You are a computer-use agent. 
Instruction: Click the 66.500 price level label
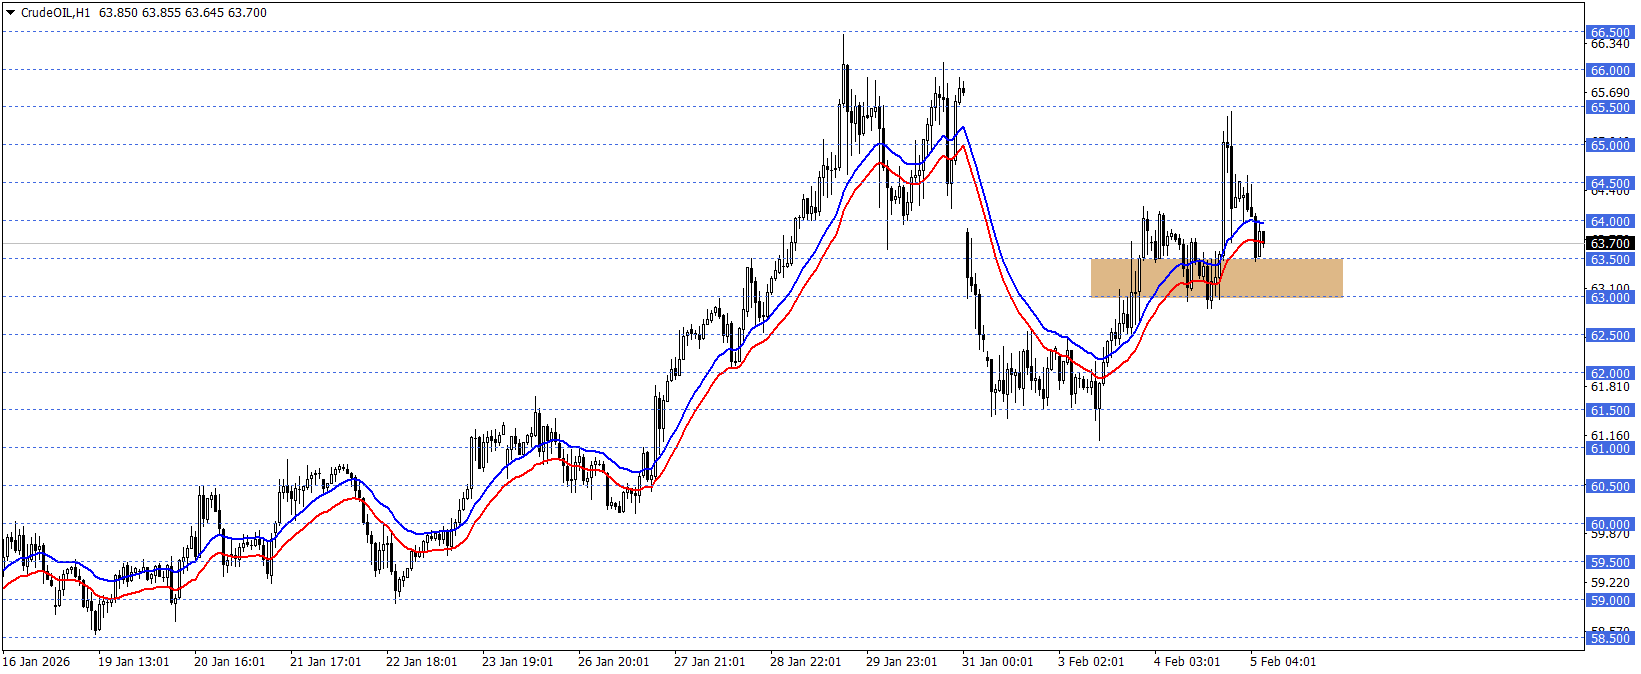point(1610,32)
